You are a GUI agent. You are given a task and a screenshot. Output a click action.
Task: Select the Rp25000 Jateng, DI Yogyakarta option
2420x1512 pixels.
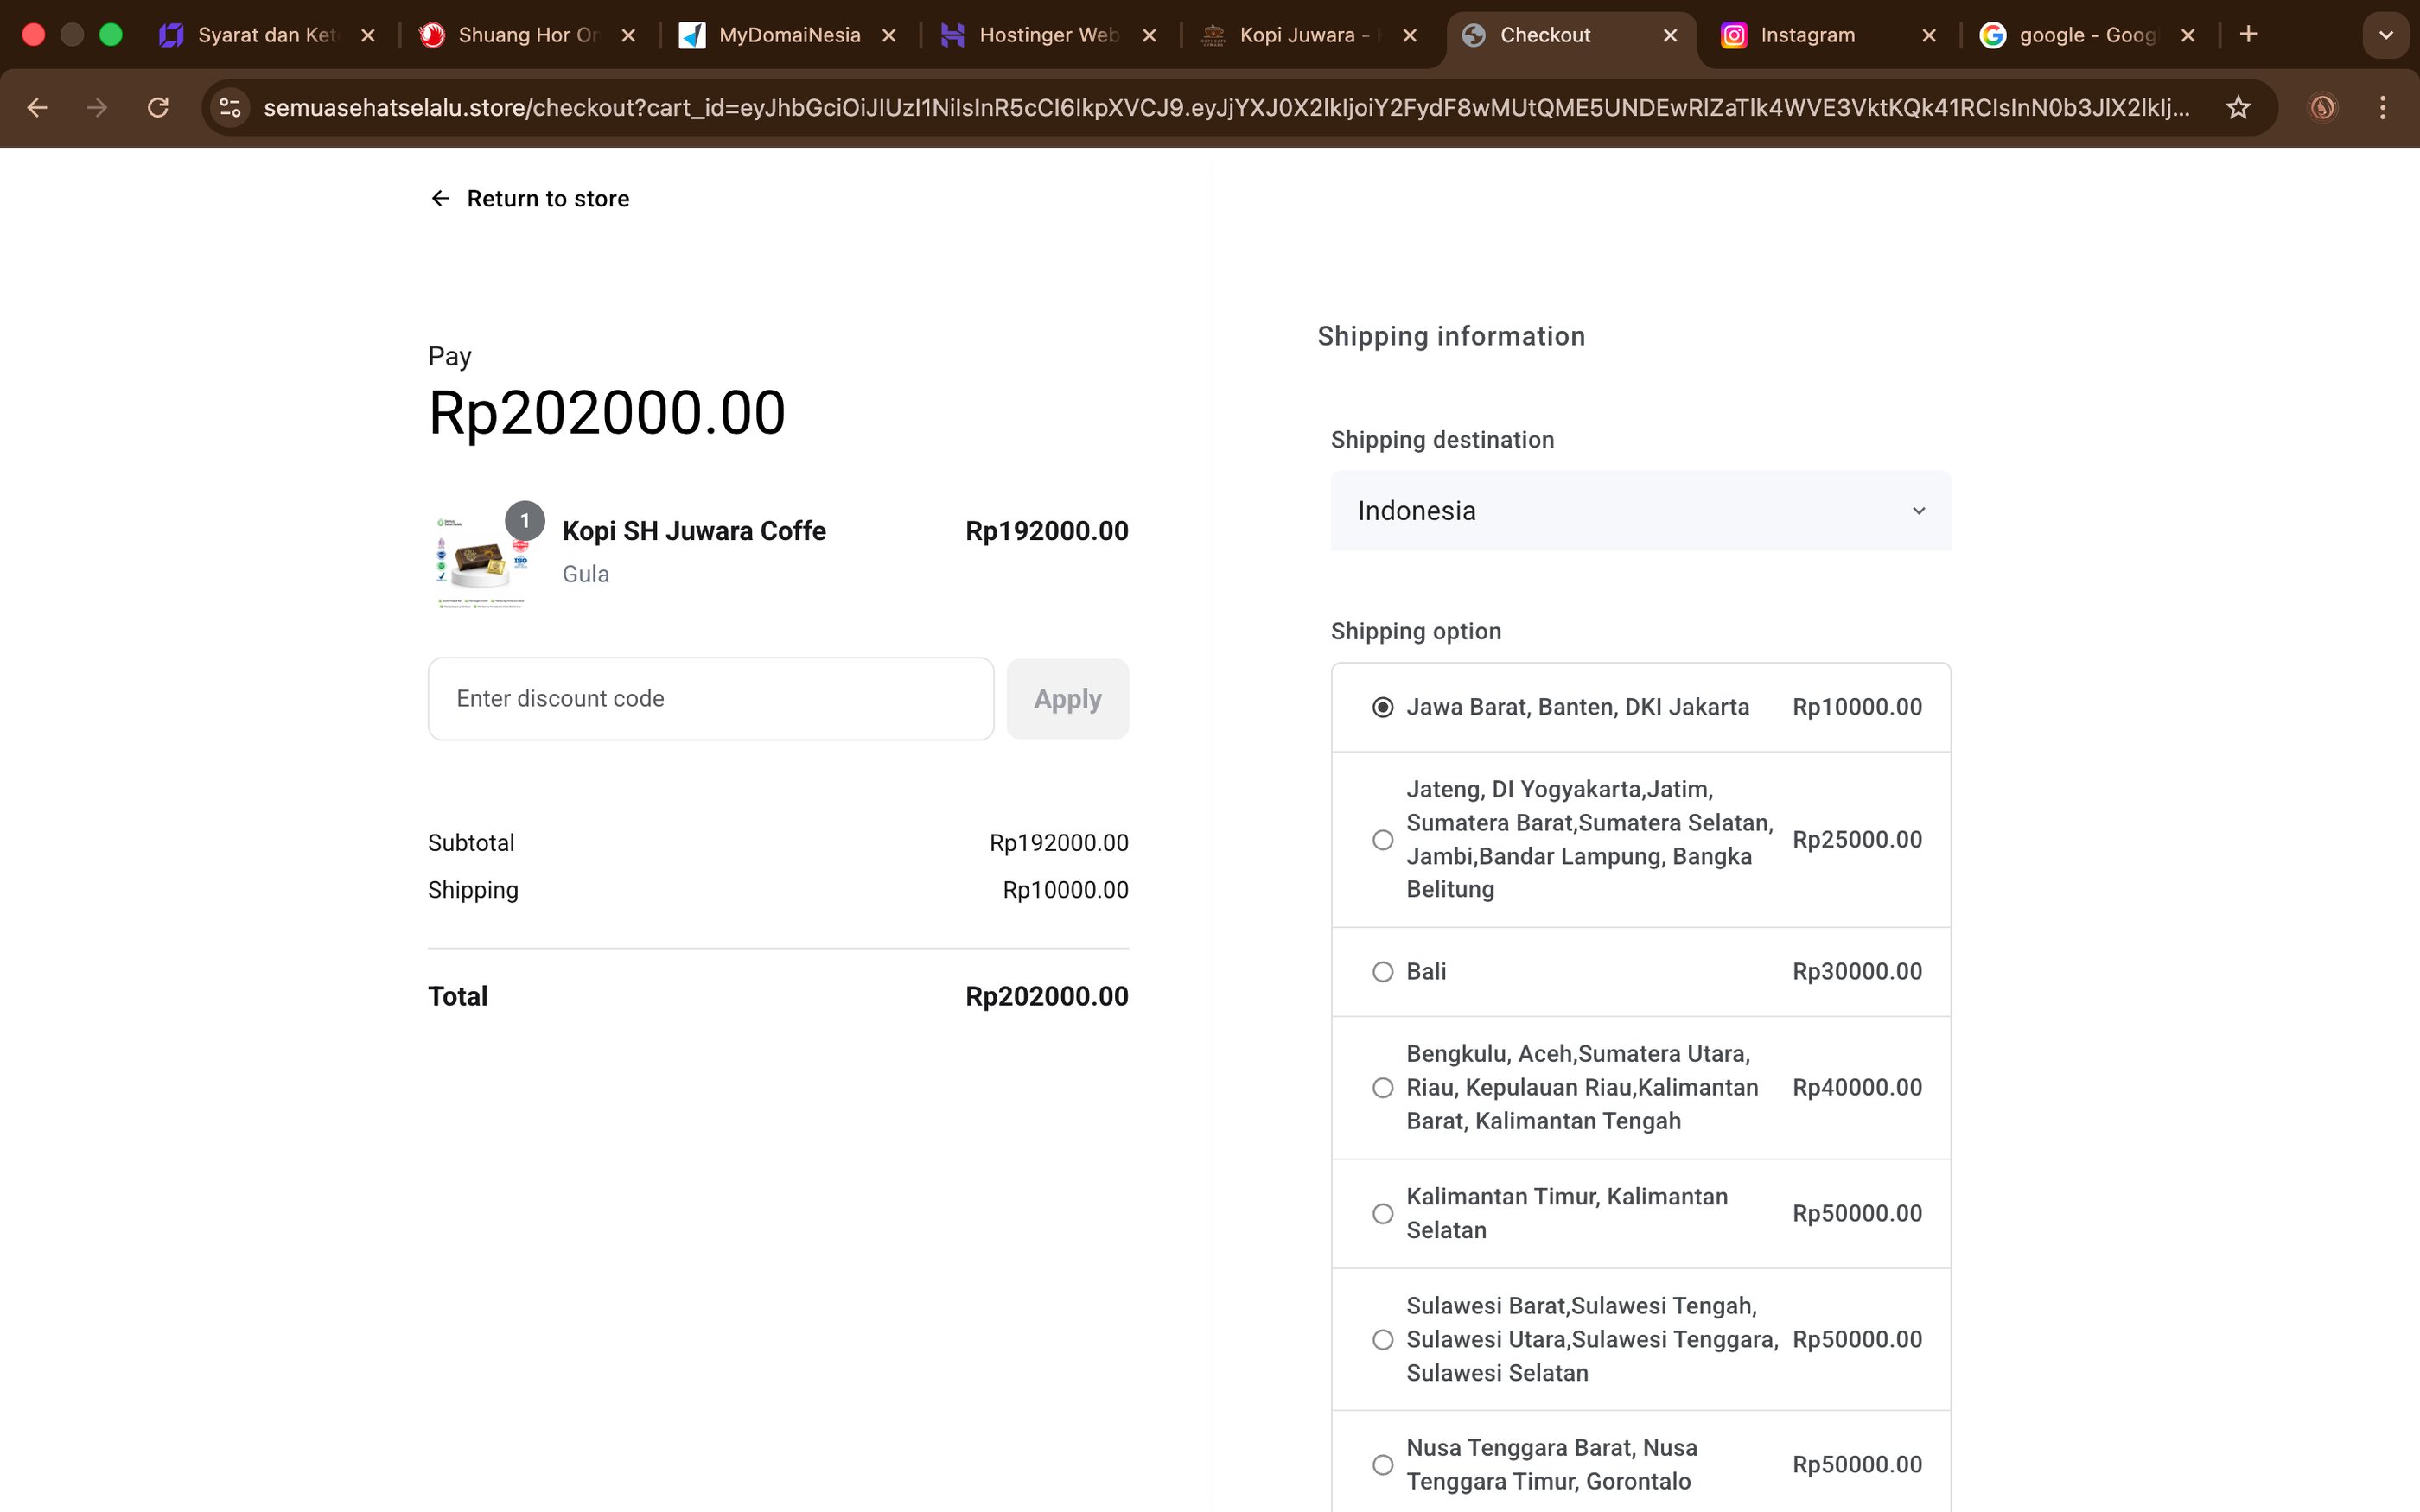(x=1382, y=840)
